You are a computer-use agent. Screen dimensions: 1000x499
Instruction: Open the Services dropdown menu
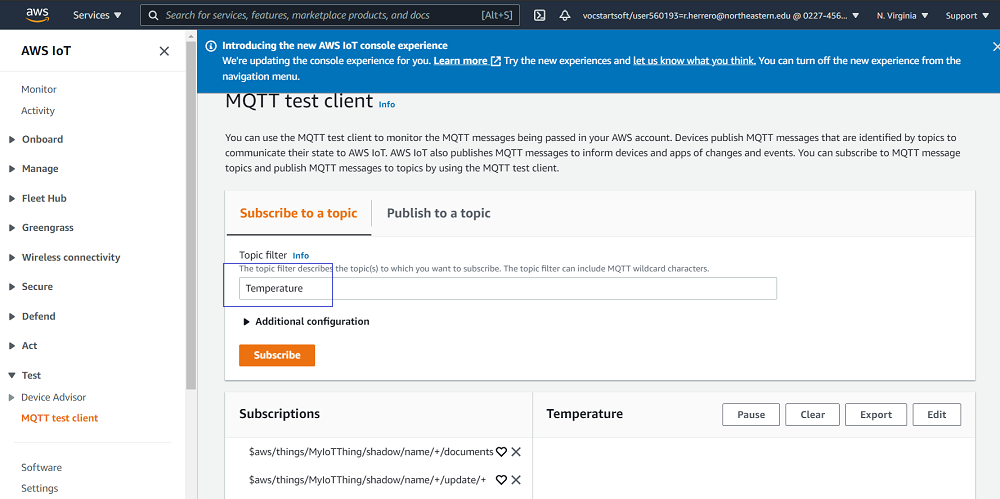(x=97, y=15)
